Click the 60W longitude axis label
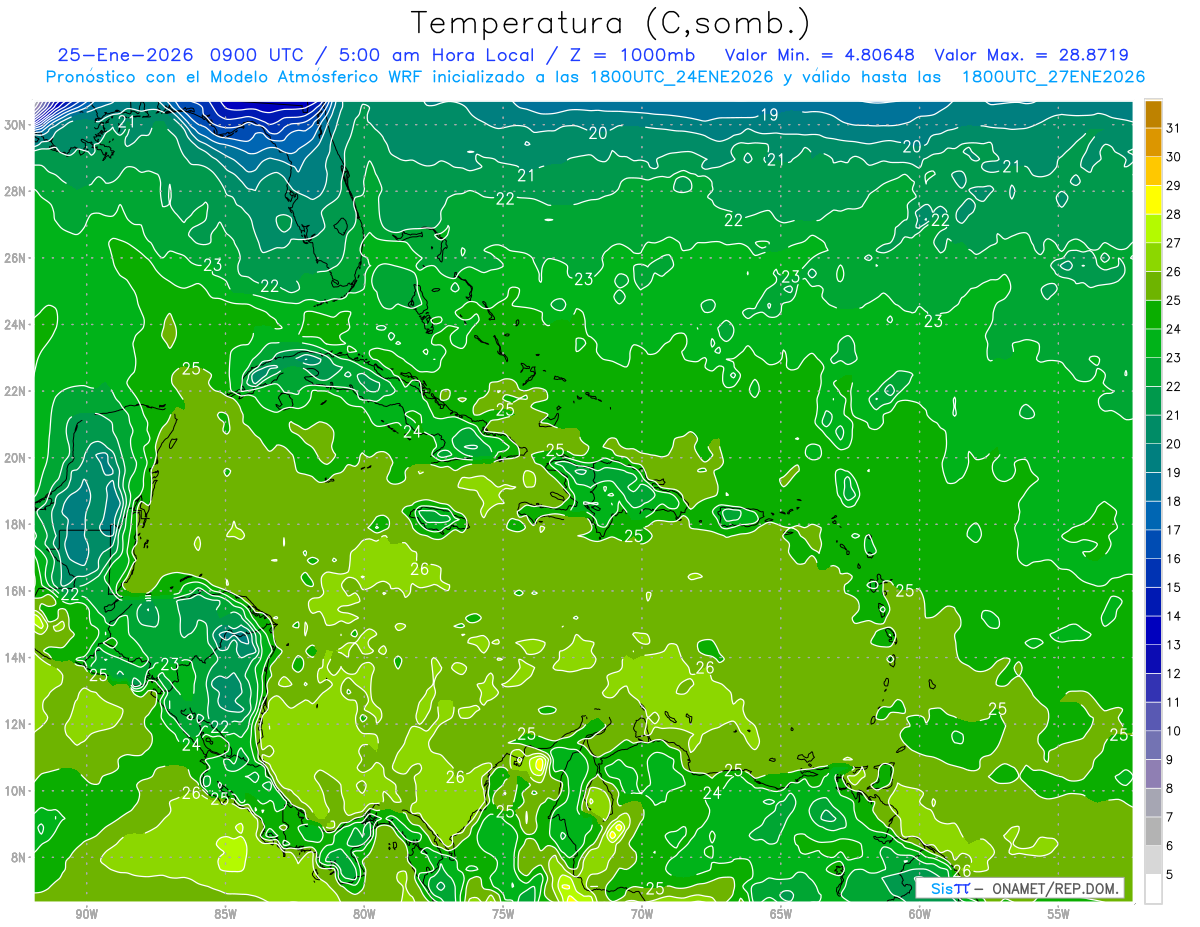 pyautogui.click(x=919, y=914)
